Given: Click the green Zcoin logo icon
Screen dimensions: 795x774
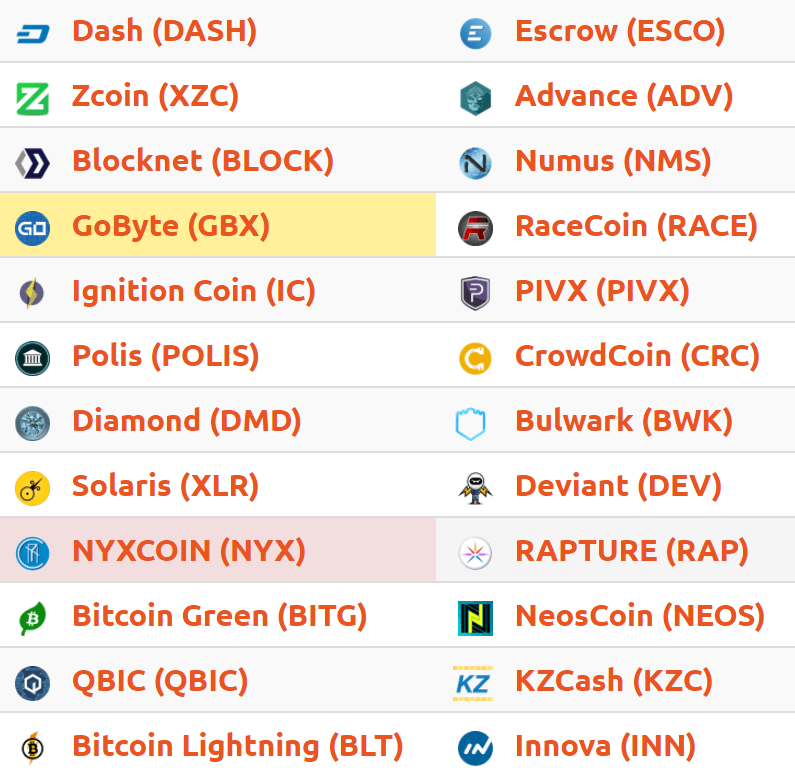Looking at the screenshot, I should [x=32, y=99].
